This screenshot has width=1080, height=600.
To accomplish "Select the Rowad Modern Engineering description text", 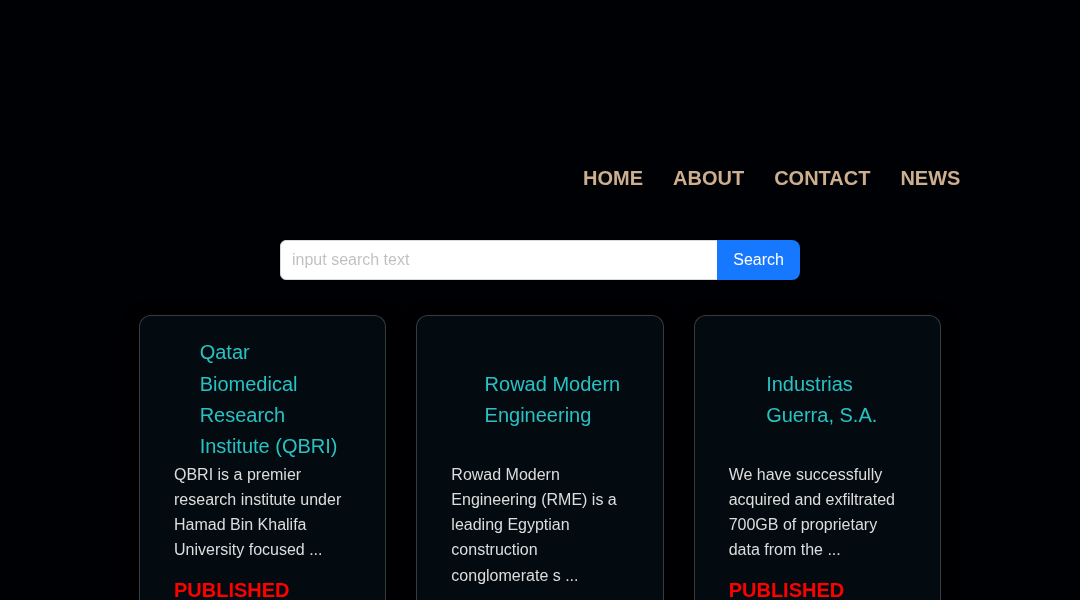I will coord(534,525).
